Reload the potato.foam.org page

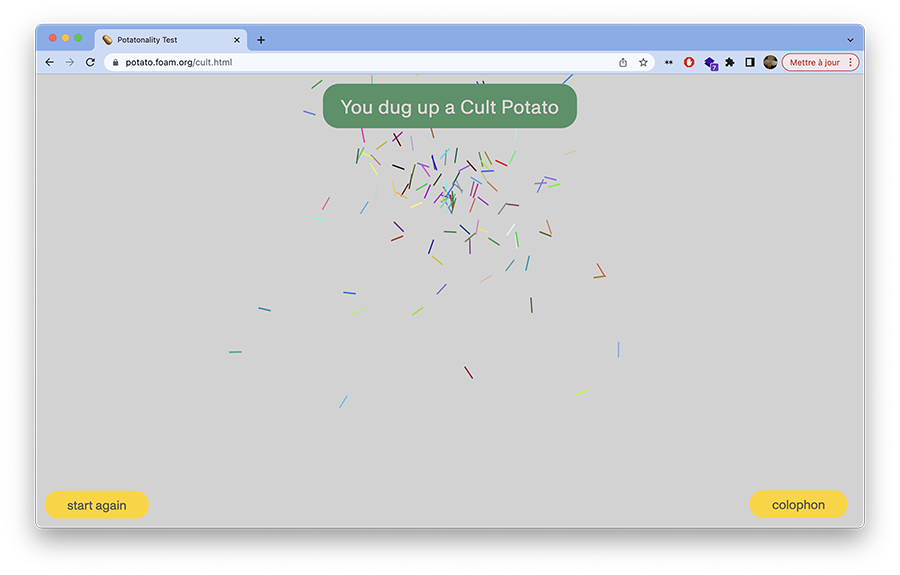(x=90, y=62)
